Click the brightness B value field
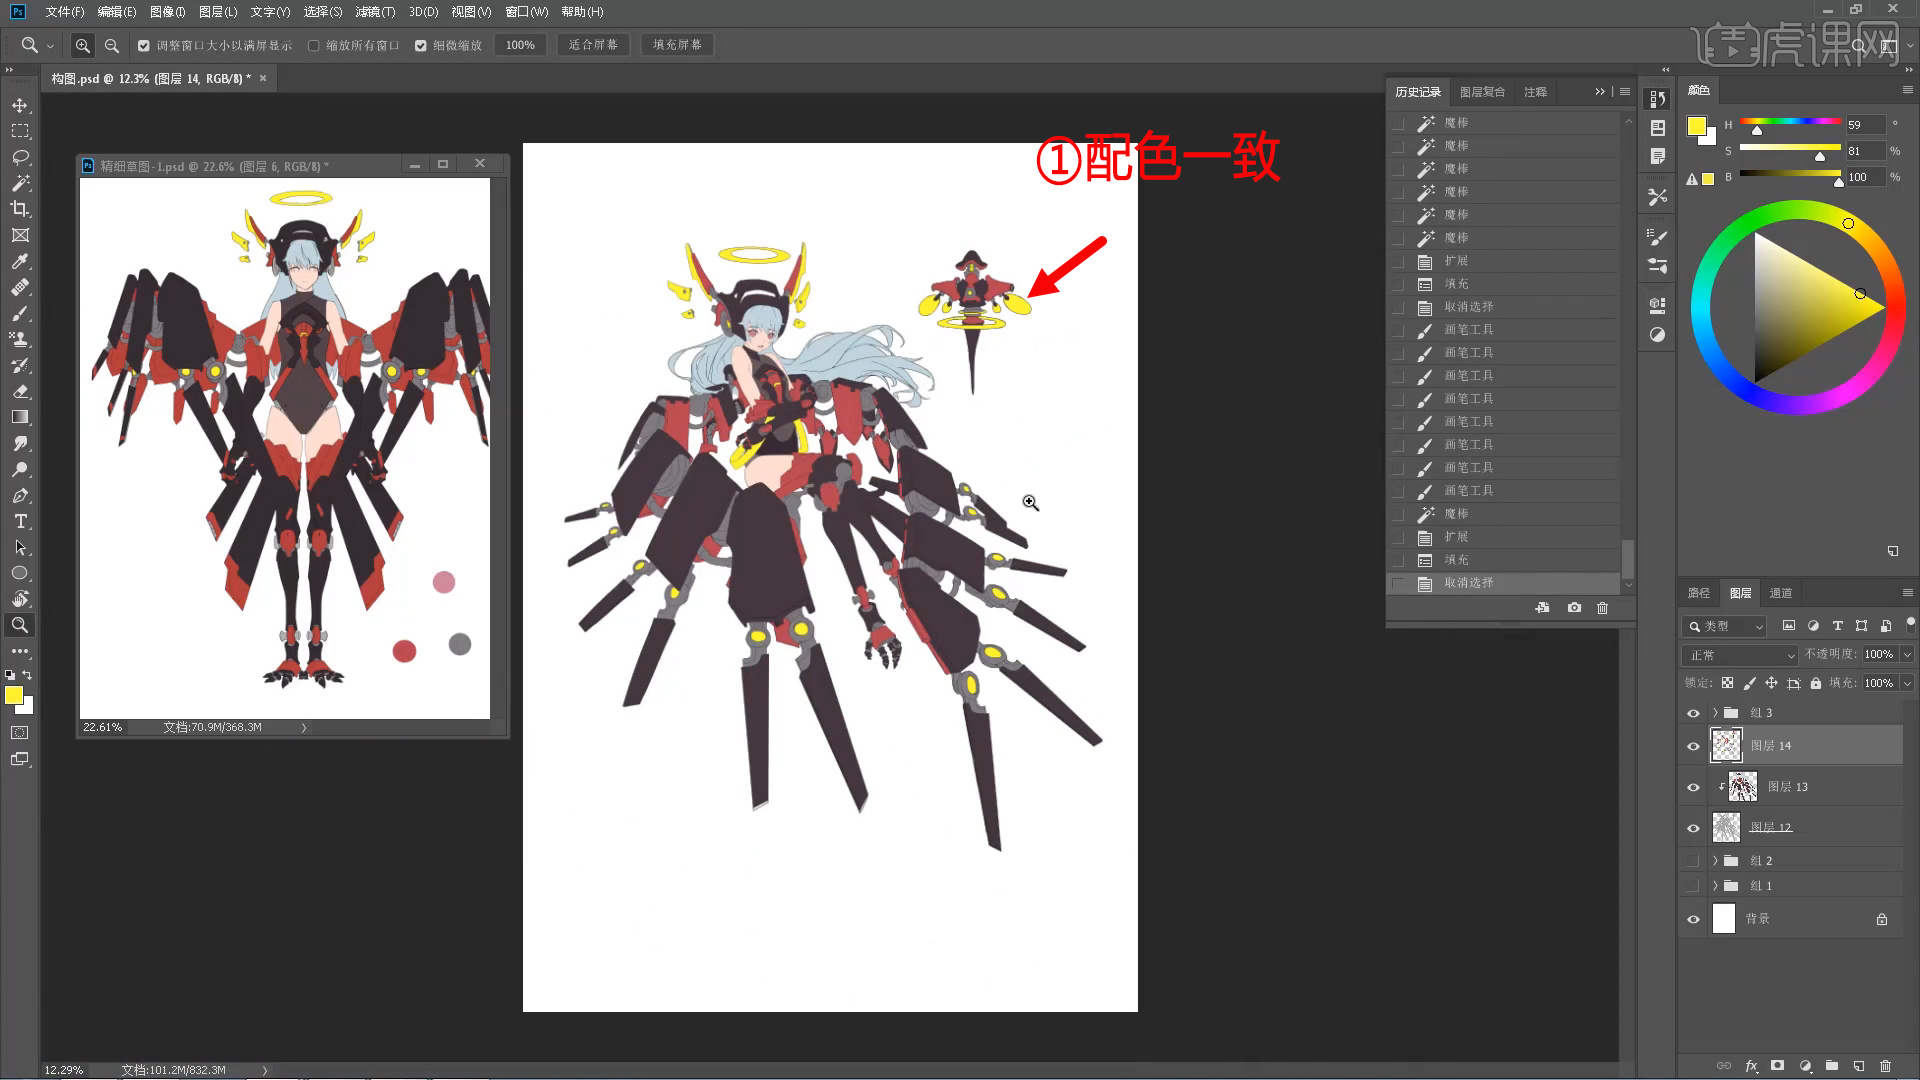Image resolution: width=1920 pixels, height=1080 pixels. point(1865,177)
